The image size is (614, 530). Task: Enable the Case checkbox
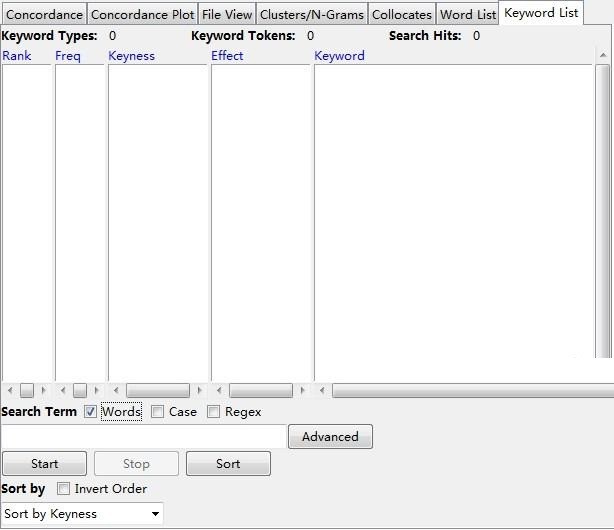(158, 412)
